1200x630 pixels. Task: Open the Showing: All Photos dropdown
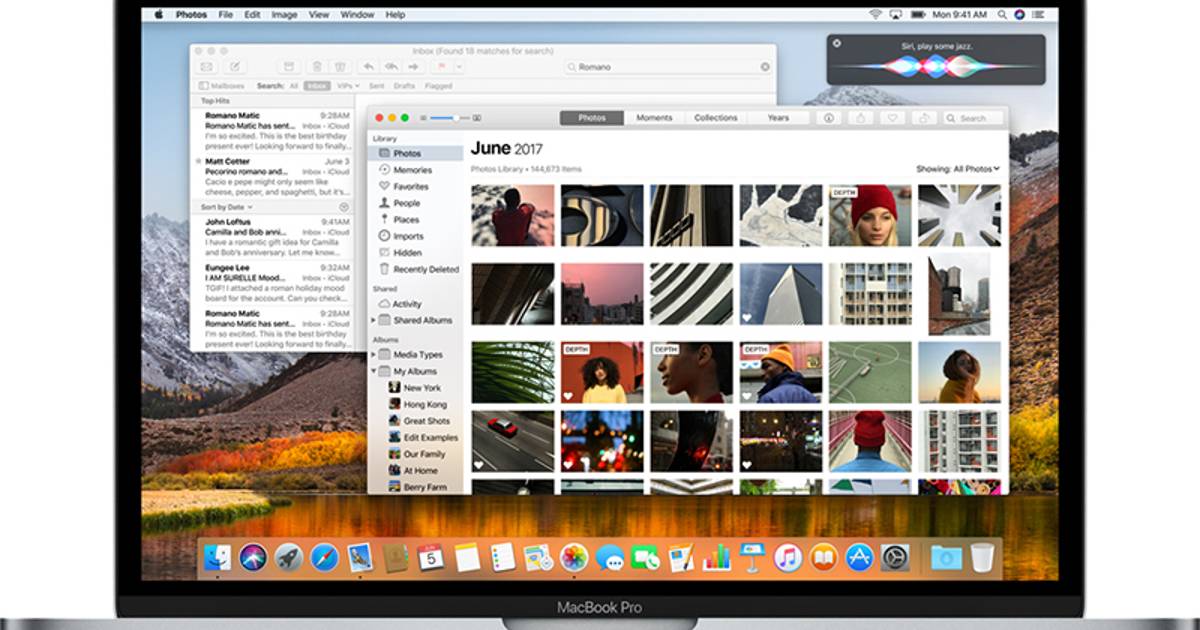point(957,169)
